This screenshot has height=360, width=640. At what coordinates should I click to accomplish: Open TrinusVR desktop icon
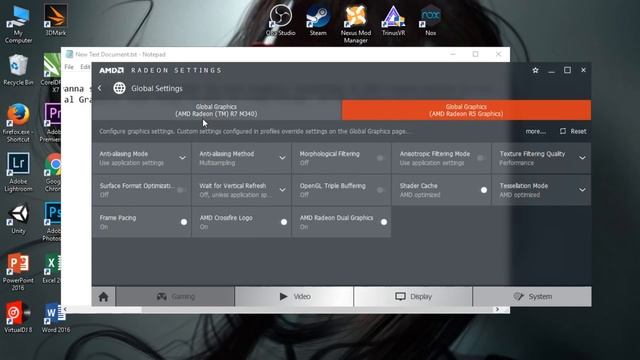pyautogui.click(x=393, y=20)
